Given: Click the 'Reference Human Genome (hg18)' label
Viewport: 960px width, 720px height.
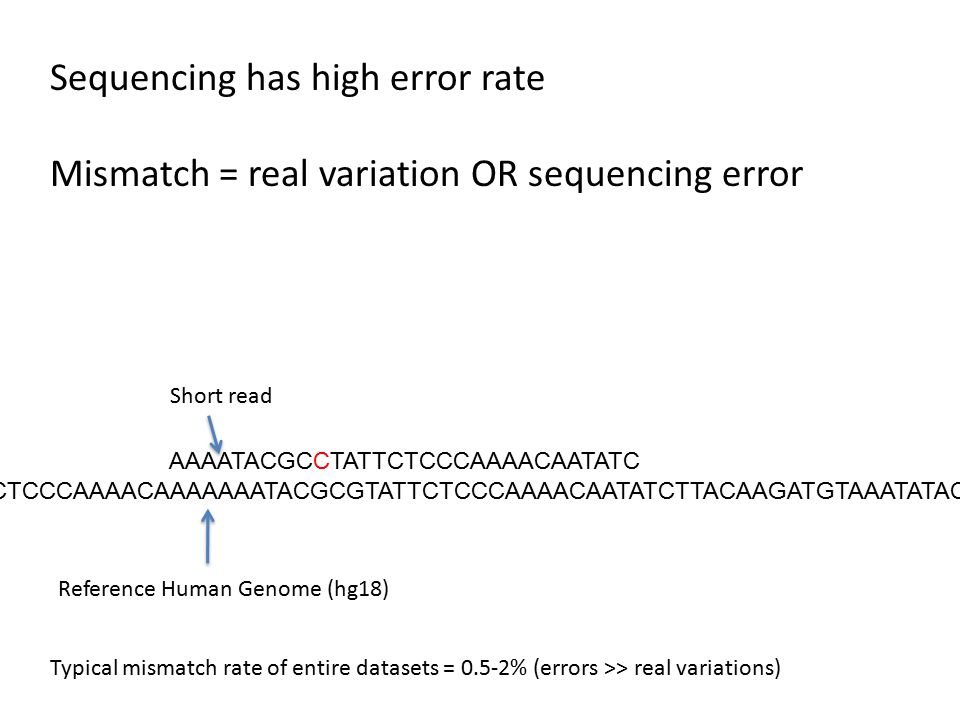Looking at the screenshot, I should [223, 589].
